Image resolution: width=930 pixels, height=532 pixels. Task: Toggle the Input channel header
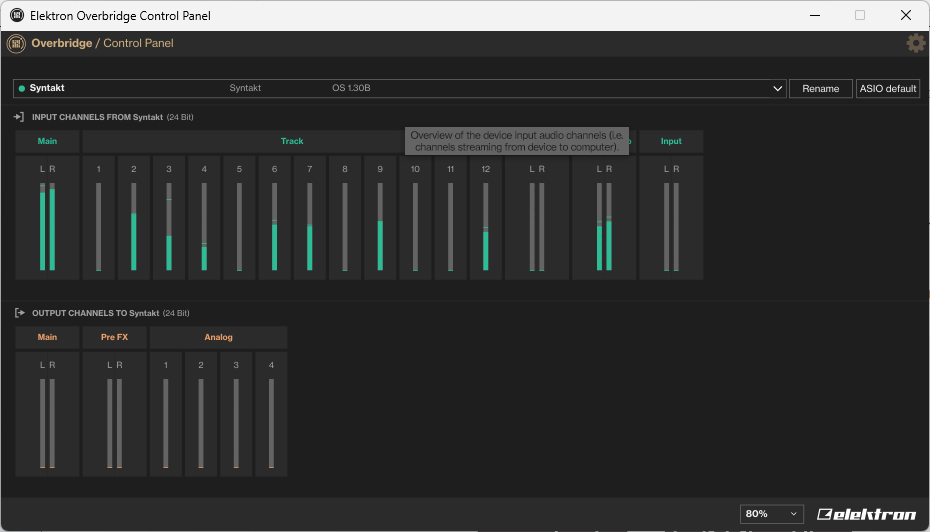tap(671, 141)
